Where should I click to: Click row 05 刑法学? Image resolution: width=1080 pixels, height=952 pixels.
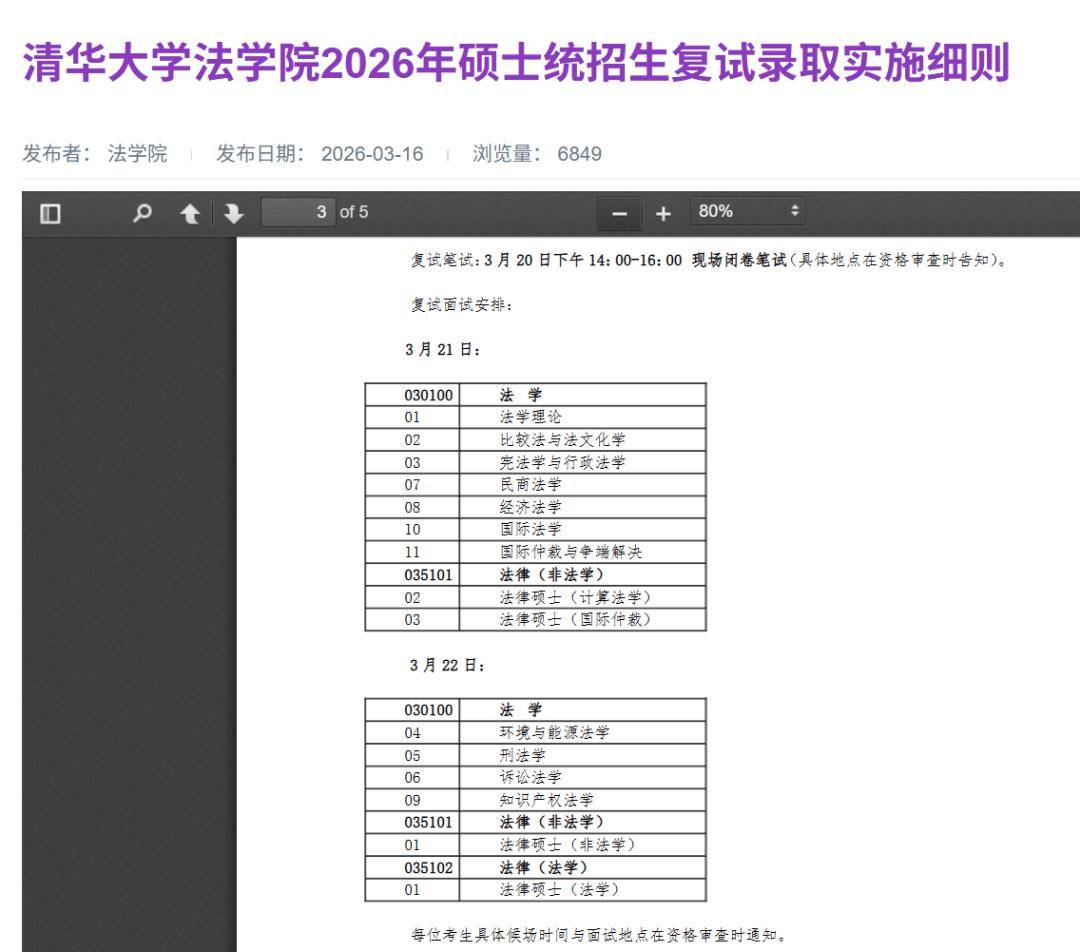pos(535,755)
